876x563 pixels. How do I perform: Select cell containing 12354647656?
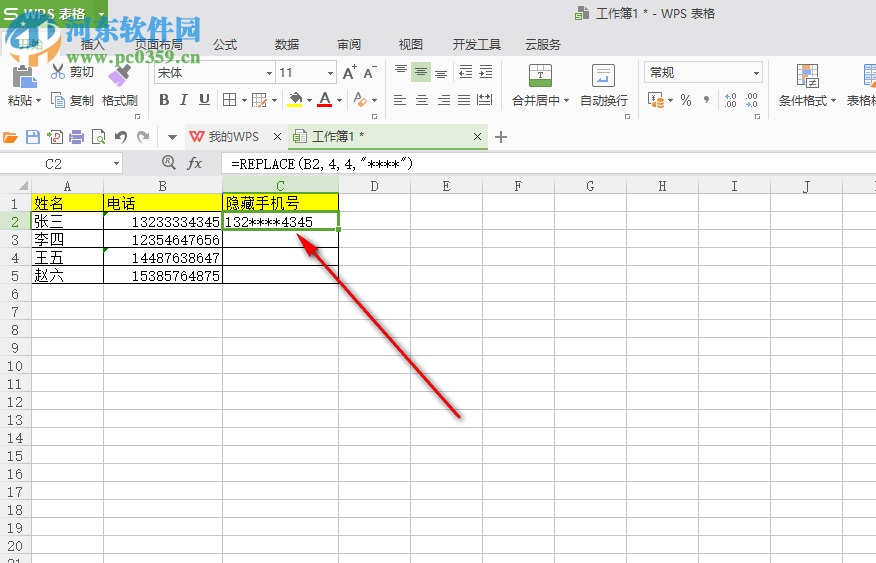click(x=163, y=239)
